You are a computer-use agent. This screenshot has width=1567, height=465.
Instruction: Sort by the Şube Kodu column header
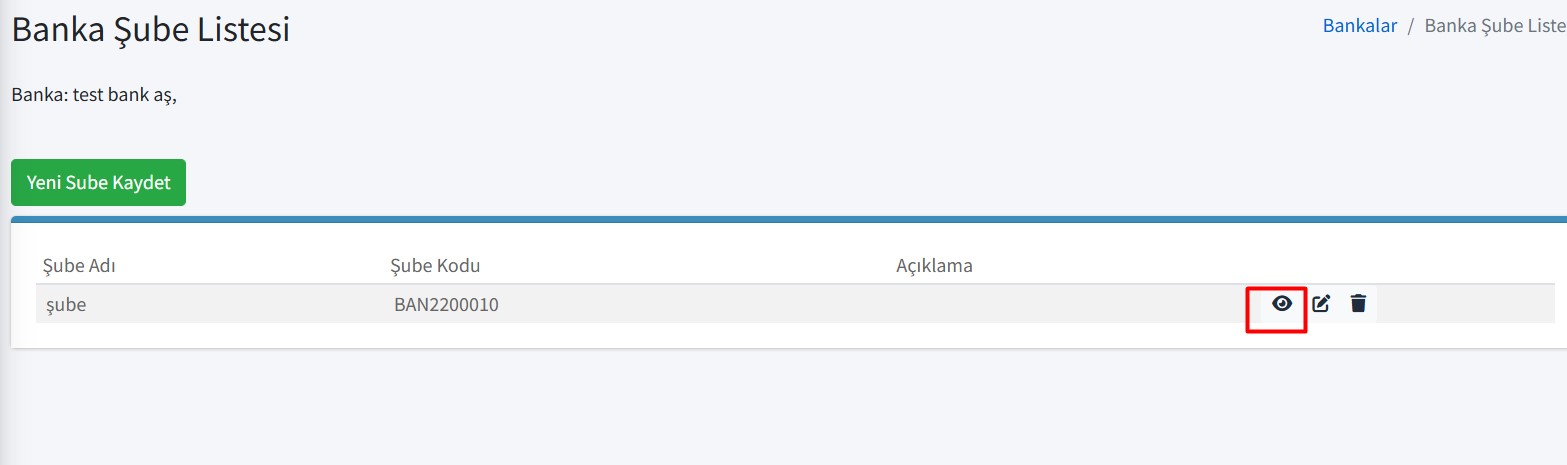(x=436, y=266)
